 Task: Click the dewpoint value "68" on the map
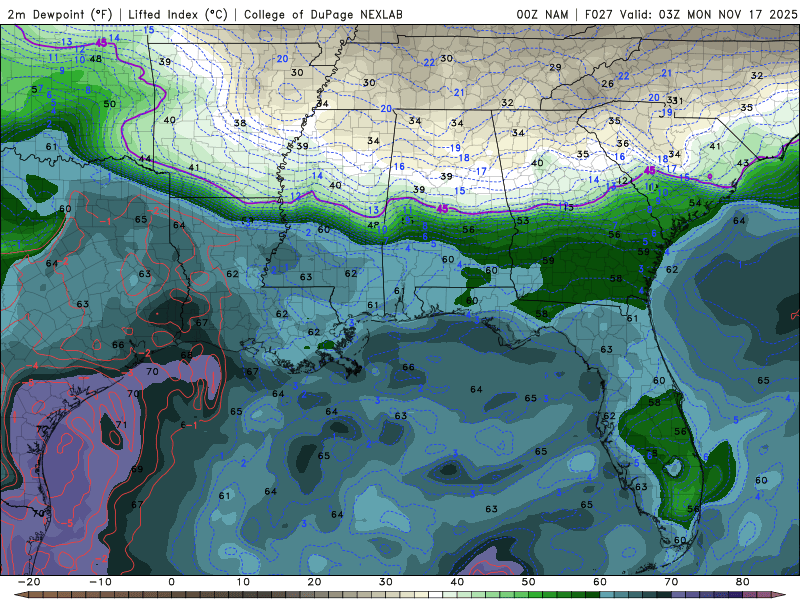click(x=186, y=355)
